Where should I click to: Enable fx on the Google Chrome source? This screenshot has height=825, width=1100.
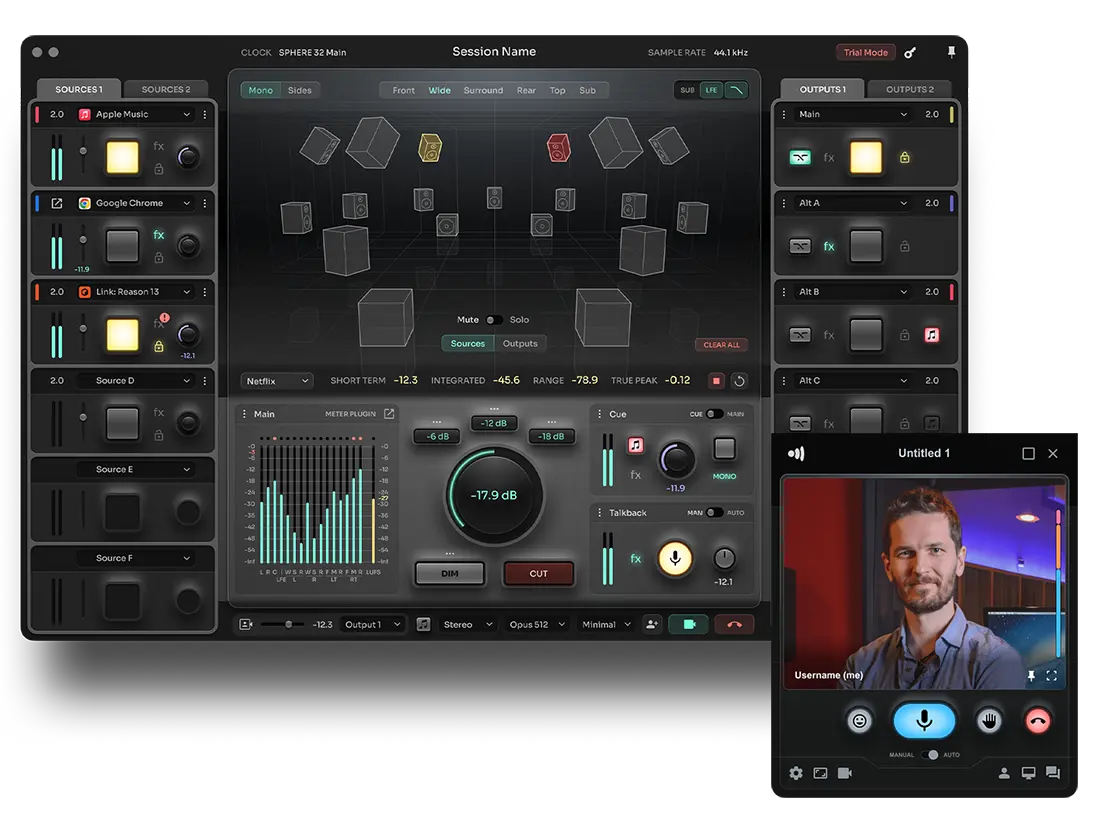click(x=159, y=236)
